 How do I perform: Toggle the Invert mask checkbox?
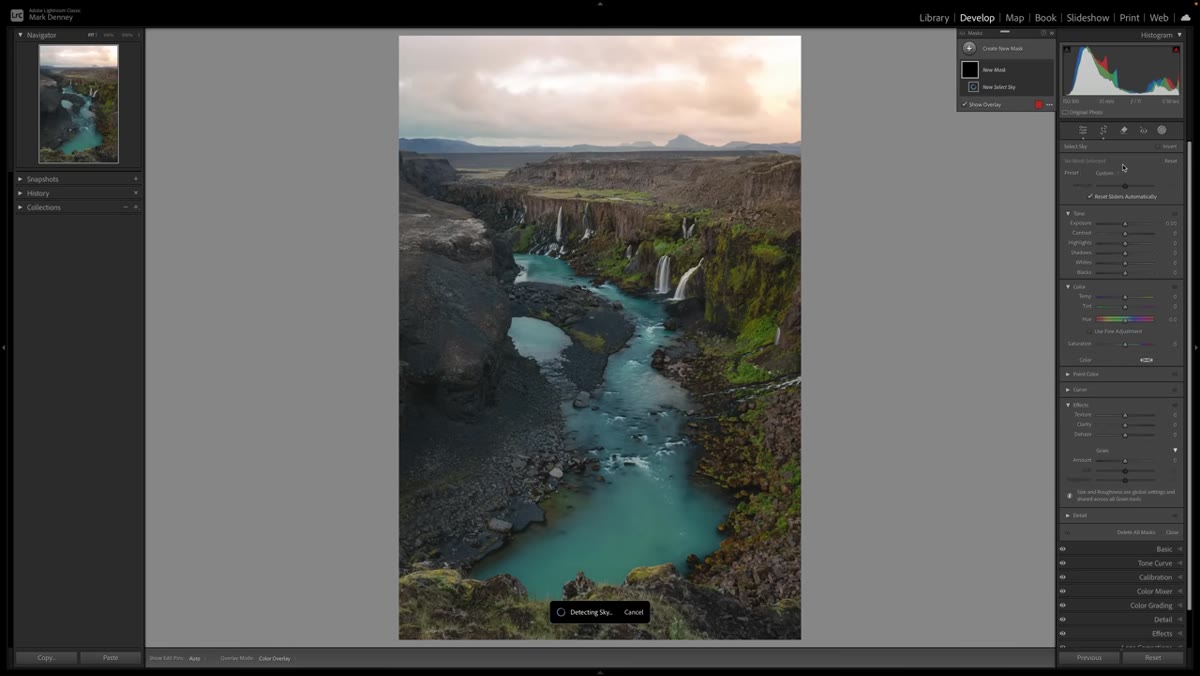(x=1158, y=146)
